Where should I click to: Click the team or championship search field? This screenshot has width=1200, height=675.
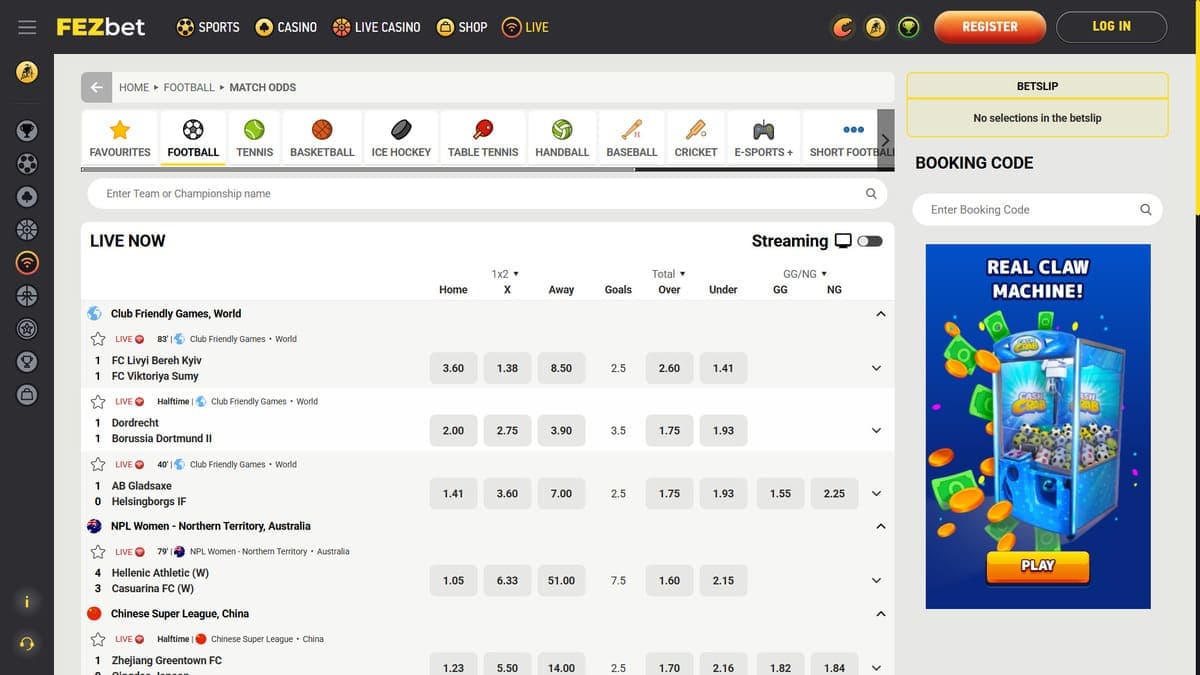(x=487, y=194)
